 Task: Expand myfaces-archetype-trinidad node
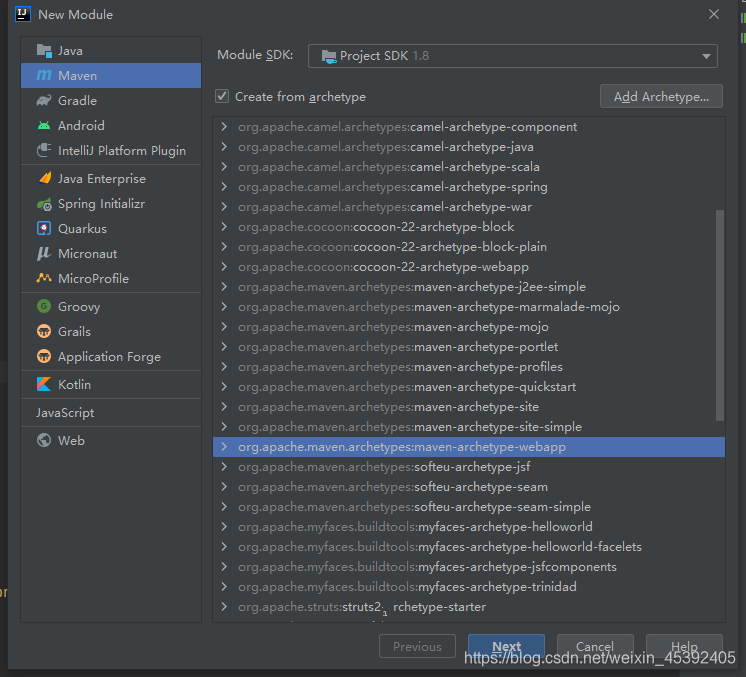pyautogui.click(x=224, y=586)
